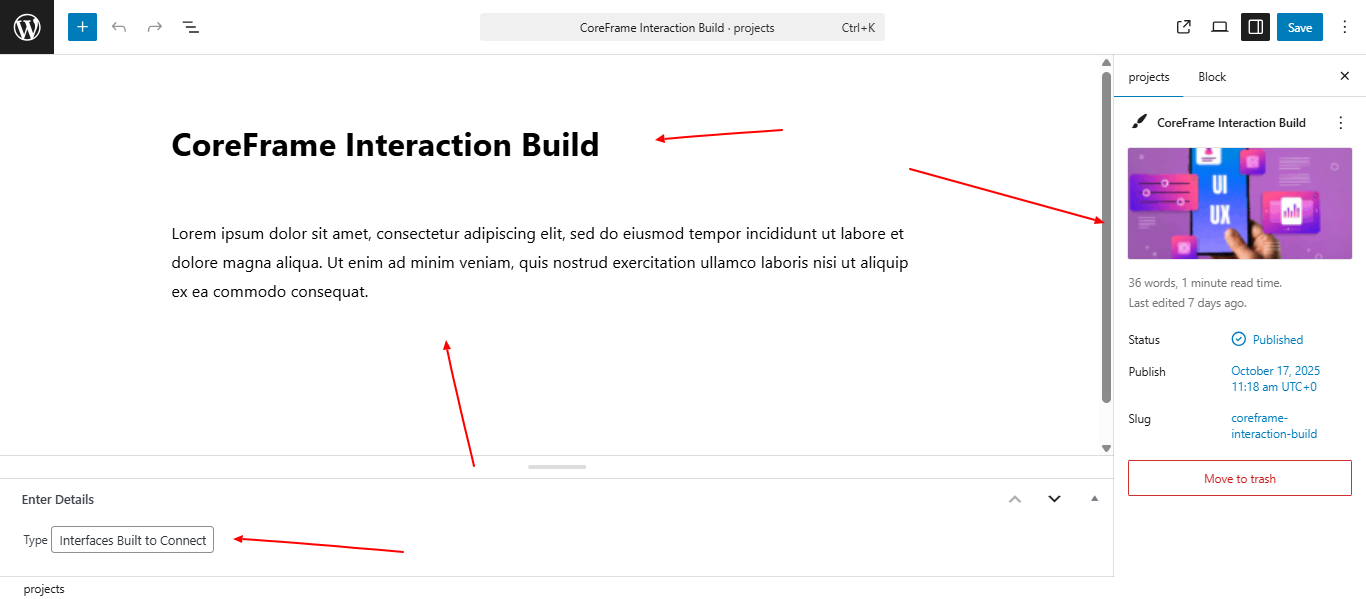This screenshot has height=599, width=1366.
Task: Open the Published status dropdown
Action: click(x=1267, y=340)
